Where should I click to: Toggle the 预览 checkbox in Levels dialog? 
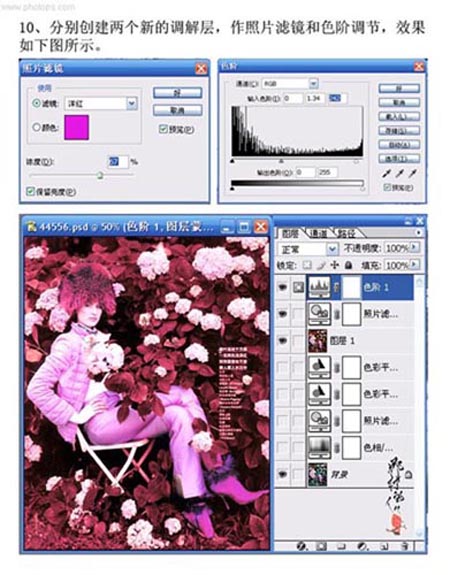coord(387,187)
